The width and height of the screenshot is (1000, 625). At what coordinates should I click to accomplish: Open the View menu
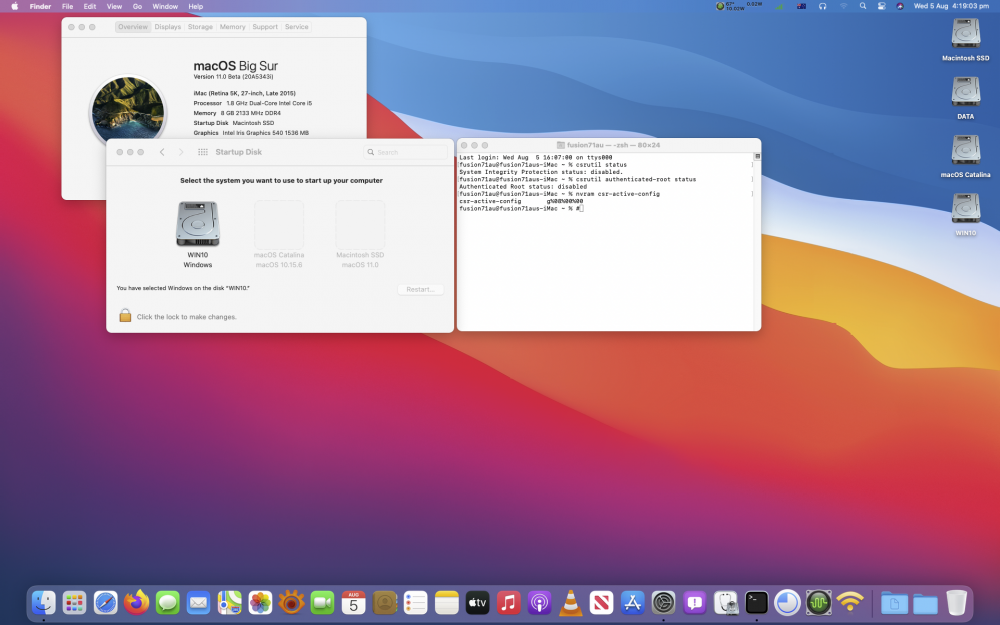114,6
